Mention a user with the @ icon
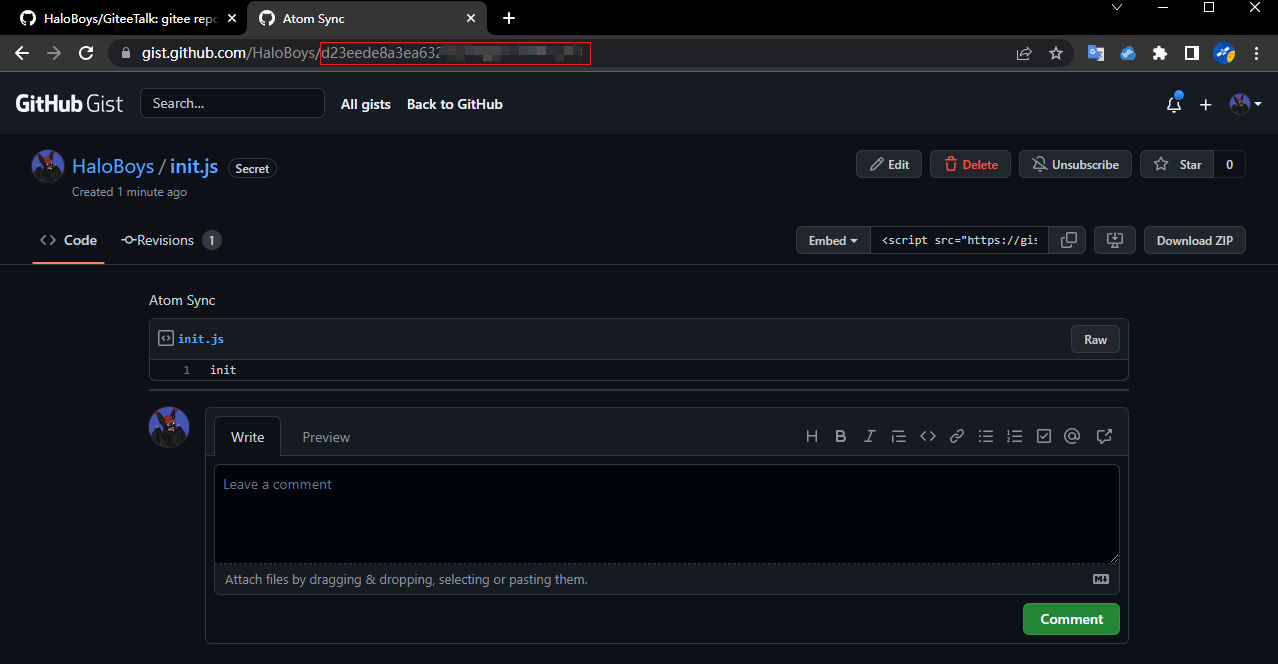 point(1072,436)
